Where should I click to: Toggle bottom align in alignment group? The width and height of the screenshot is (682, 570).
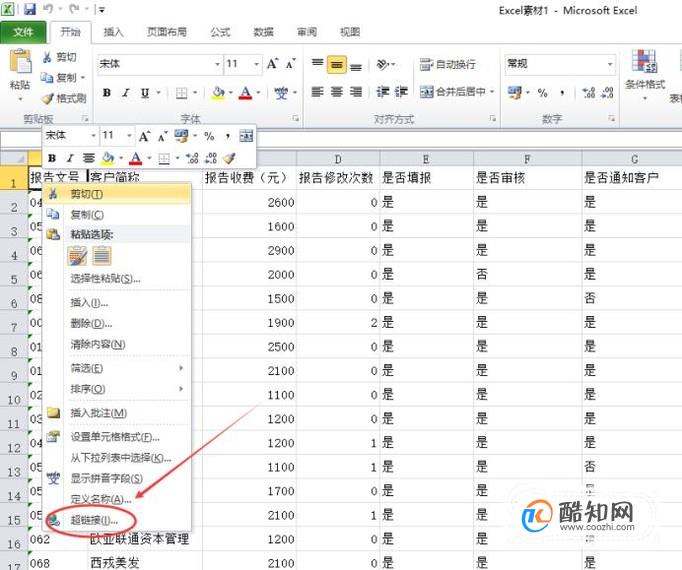(x=356, y=65)
